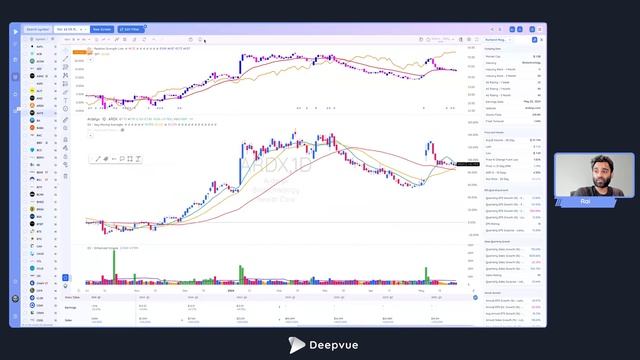Pick the callout tool in the floating toolbar

(x=122, y=159)
